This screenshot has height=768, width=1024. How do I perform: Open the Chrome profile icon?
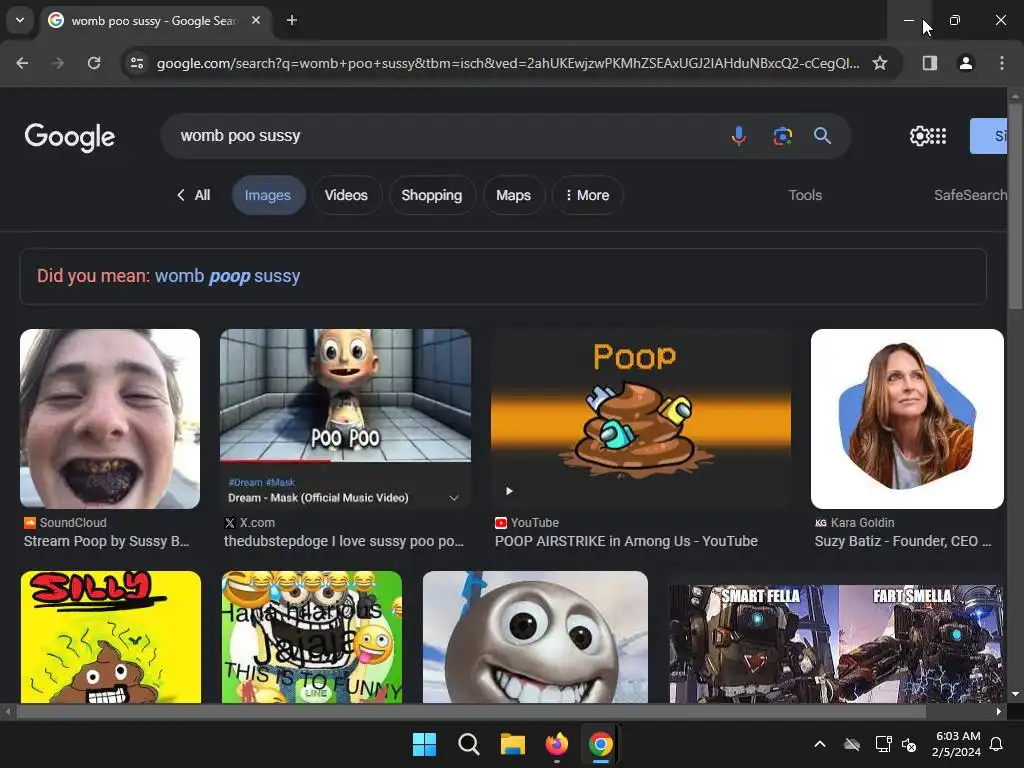pyautogui.click(x=965, y=63)
